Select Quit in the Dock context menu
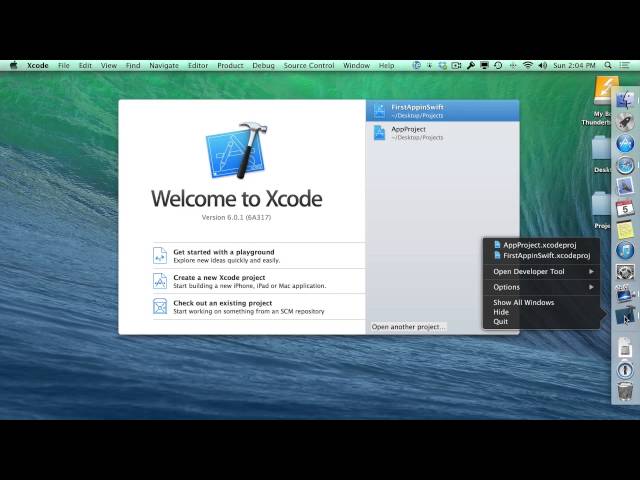The height and width of the screenshot is (480, 640). 541,322
